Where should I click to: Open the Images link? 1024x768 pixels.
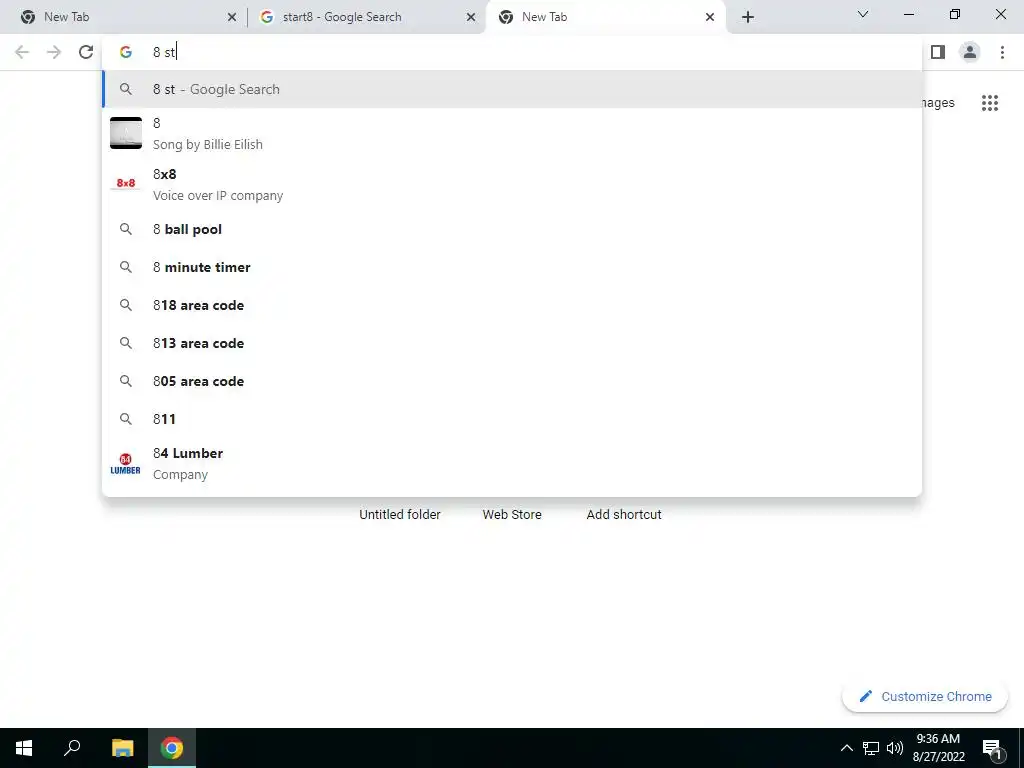(937, 103)
